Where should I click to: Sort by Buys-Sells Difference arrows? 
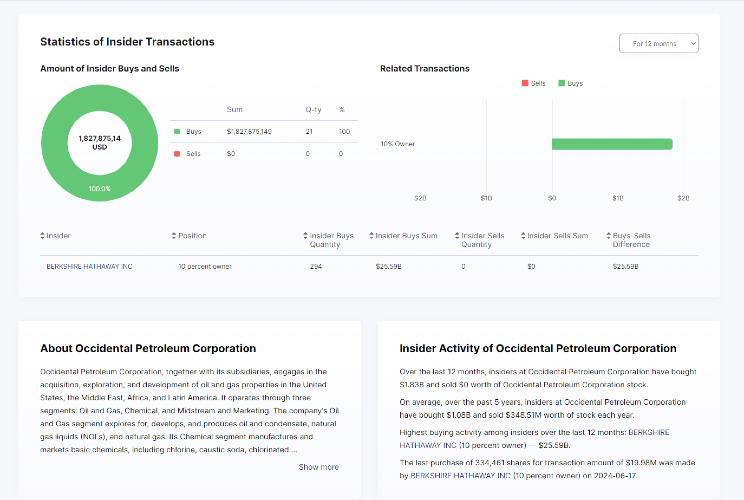pos(608,236)
